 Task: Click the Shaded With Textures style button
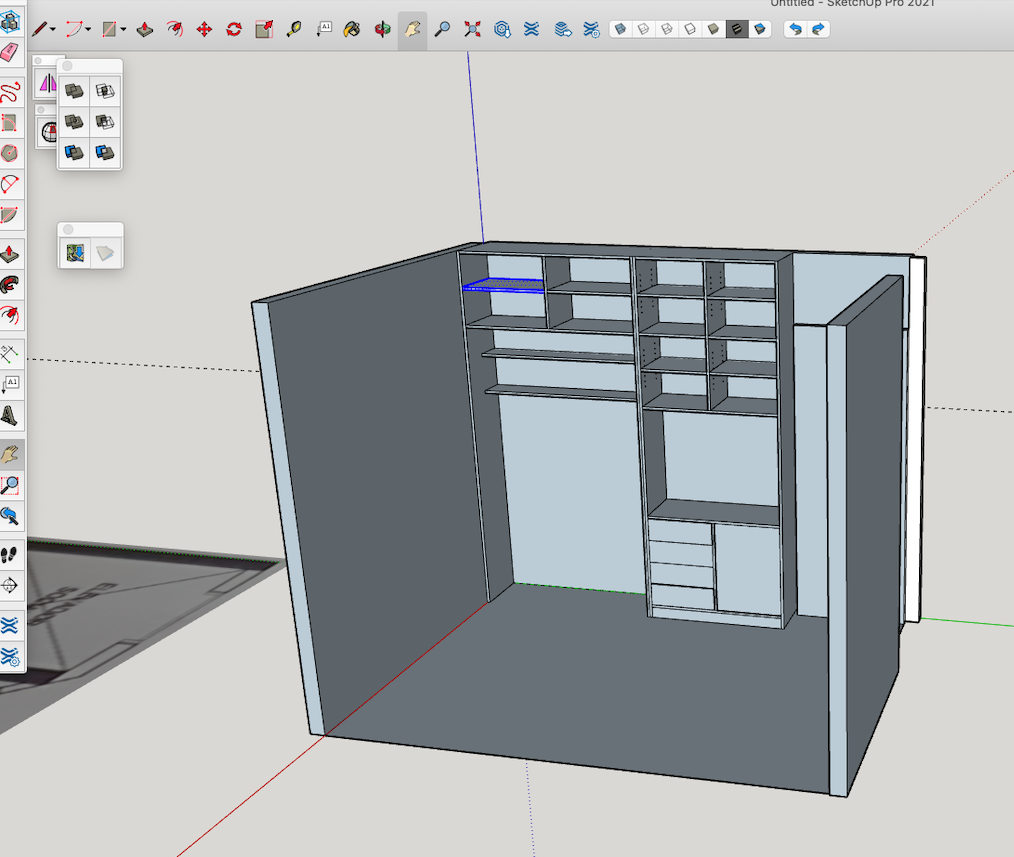(x=737, y=29)
